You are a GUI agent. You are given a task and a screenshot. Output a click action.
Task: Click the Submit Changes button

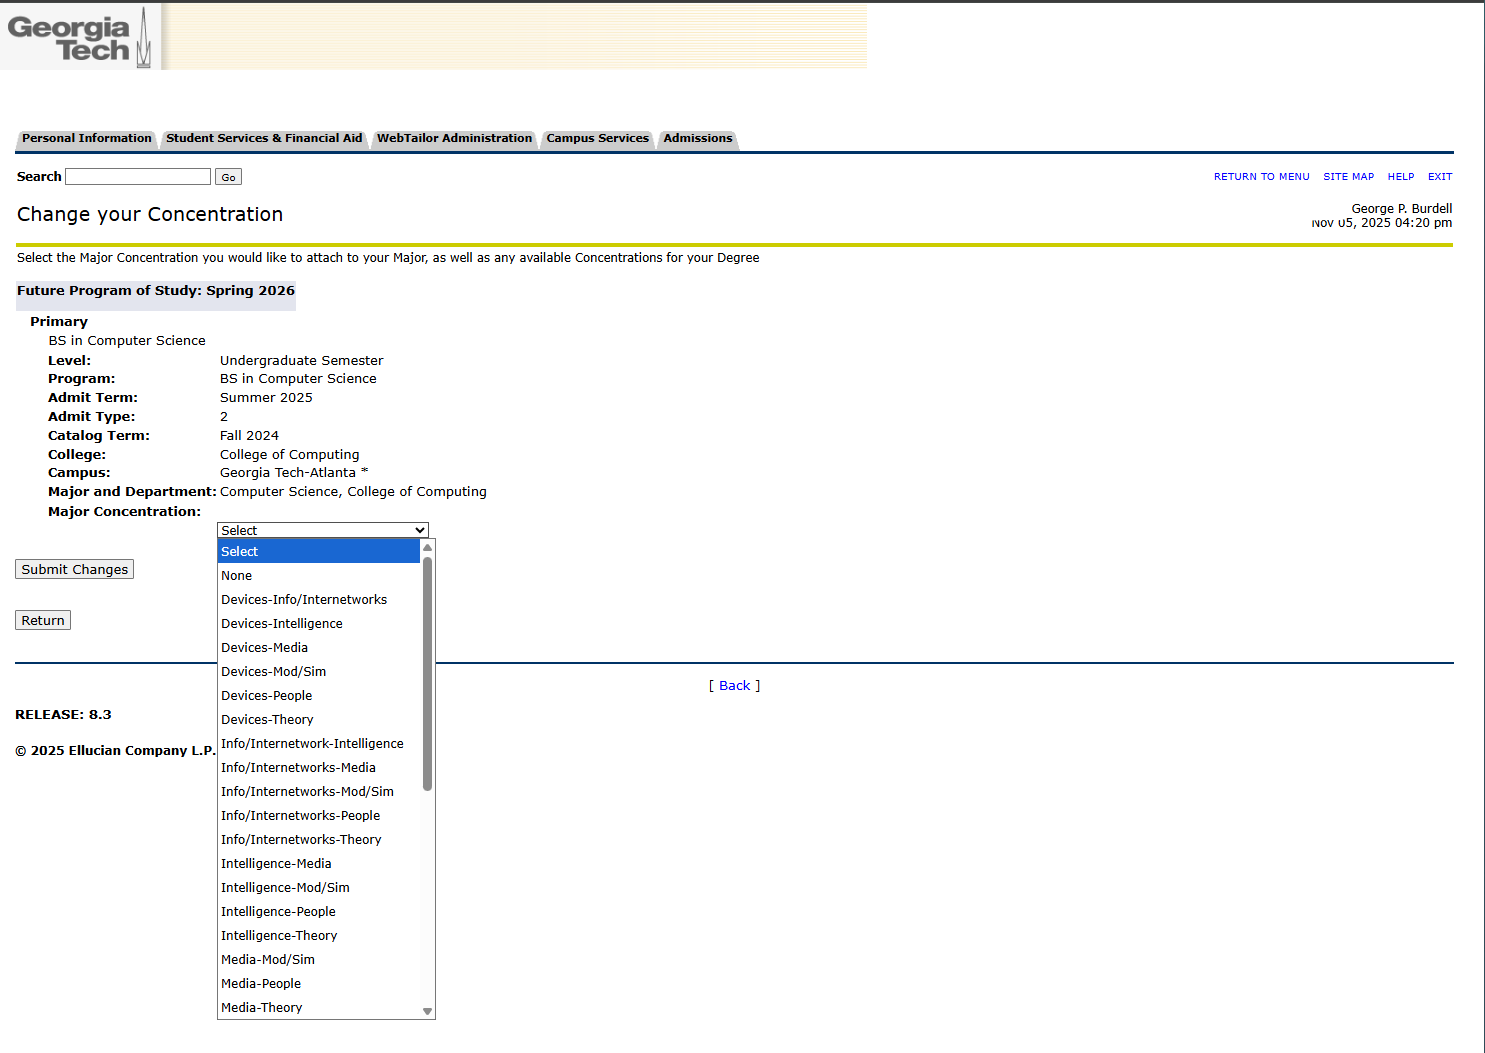pyautogui.click(x=75, y=570)
